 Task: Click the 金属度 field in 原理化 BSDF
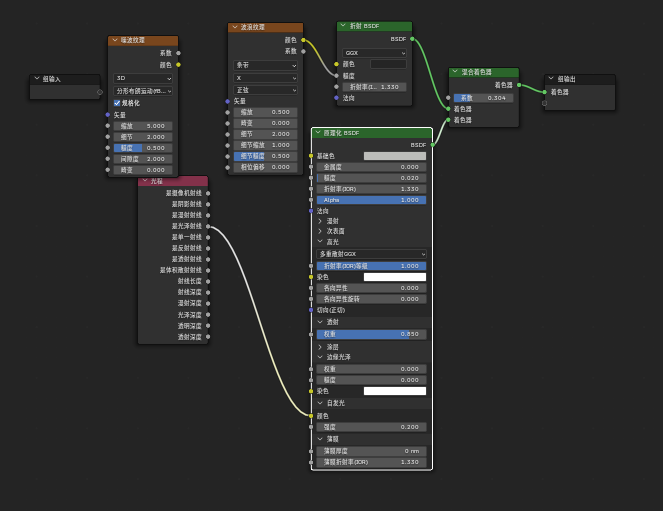[371, 167]
